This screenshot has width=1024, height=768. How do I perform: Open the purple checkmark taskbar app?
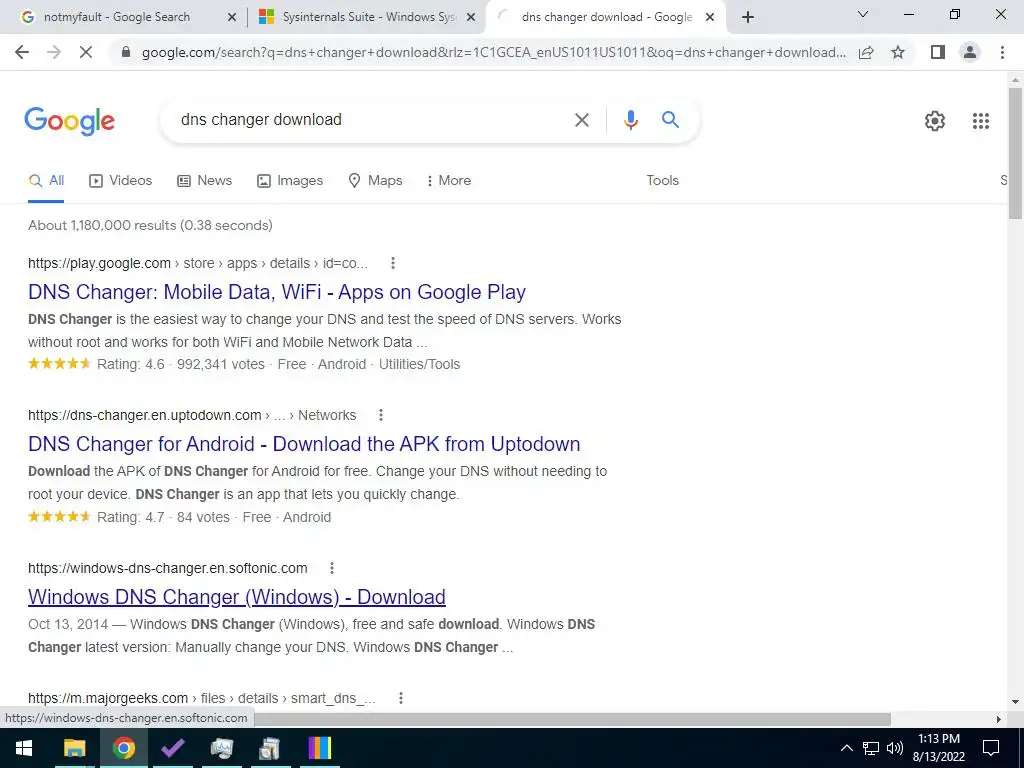pyautogui.click(x=172, y=748)
